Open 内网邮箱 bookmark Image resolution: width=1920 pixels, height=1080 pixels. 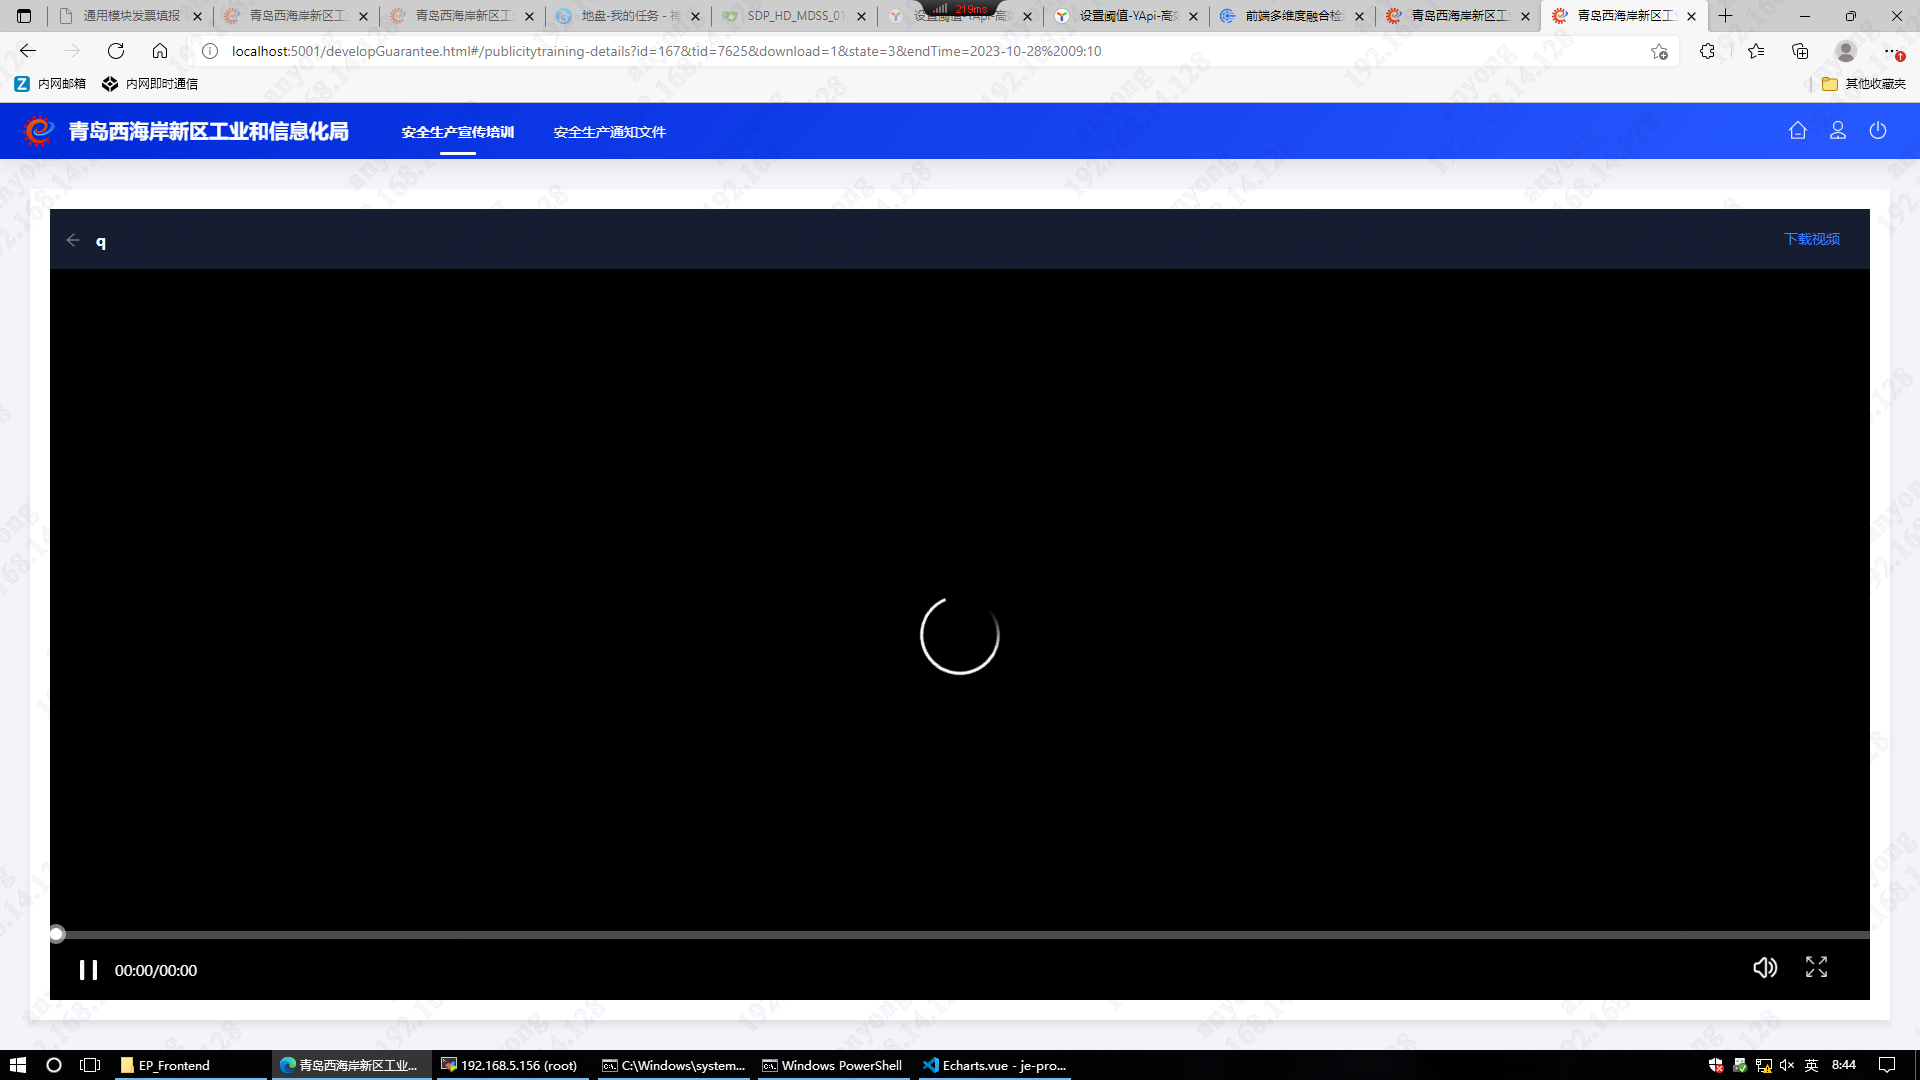(50, 84)
